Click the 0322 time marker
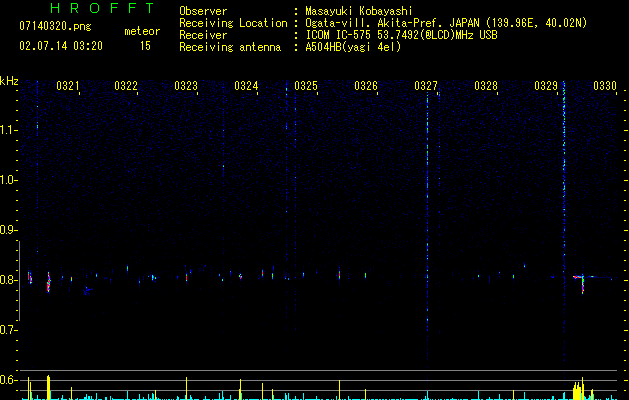The width and height of the screenshot is (629, 400). click(126, 85)
